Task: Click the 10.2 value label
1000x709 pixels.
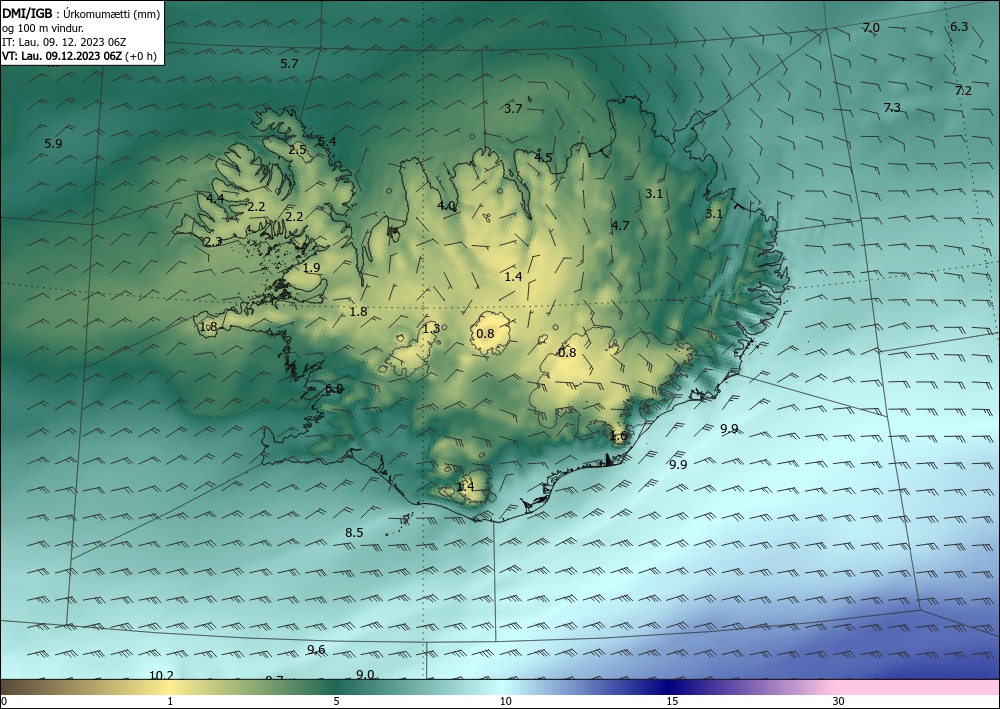Action: click(161, 675)
